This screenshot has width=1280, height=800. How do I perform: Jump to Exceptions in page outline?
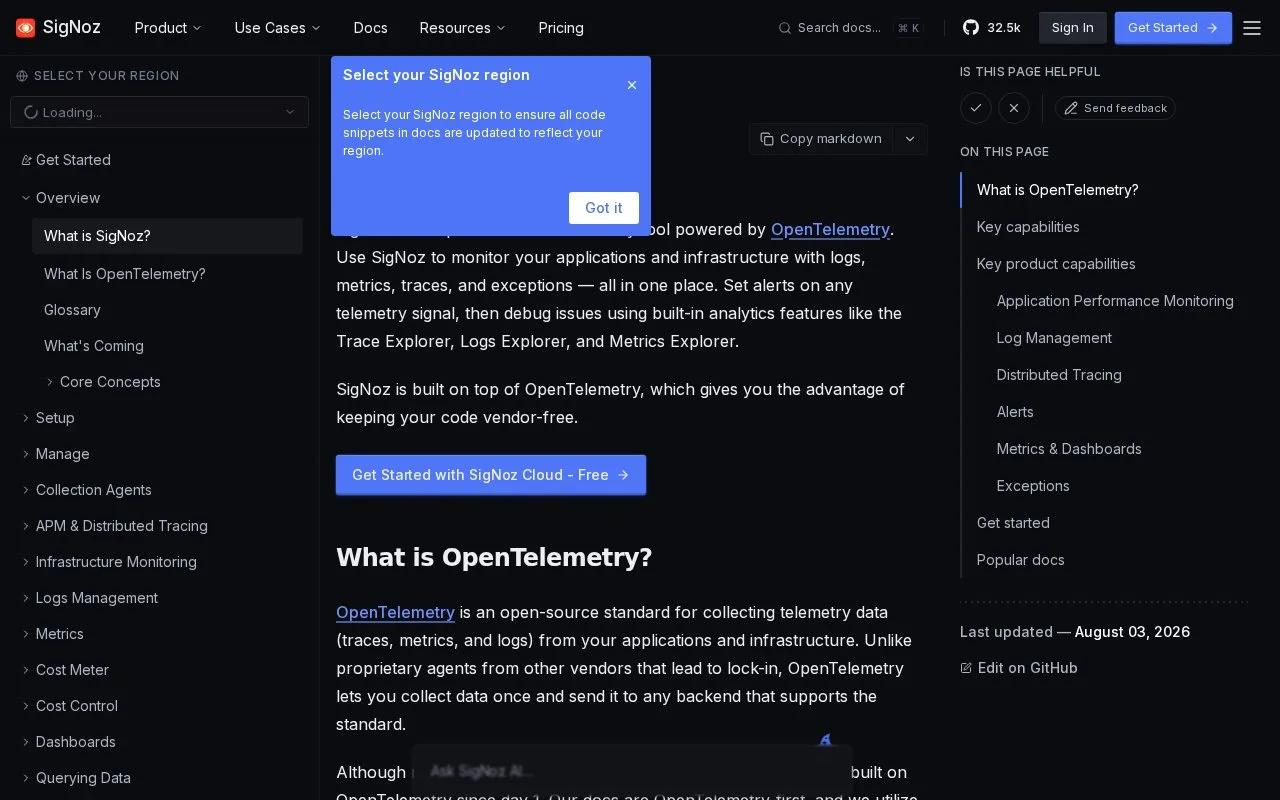[1033, 486]
